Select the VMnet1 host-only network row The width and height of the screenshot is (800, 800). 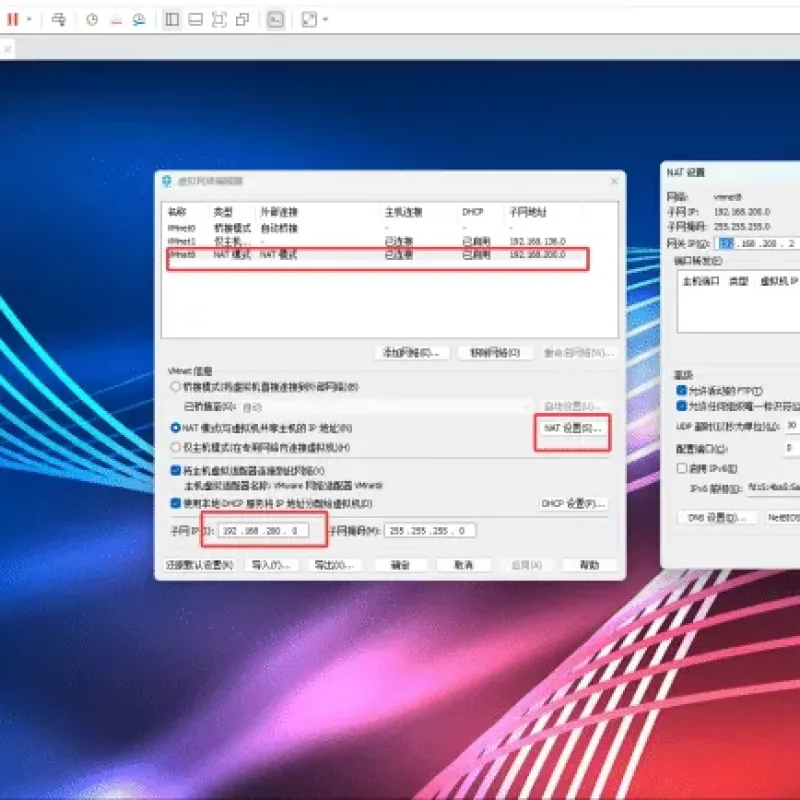(390, 241)
